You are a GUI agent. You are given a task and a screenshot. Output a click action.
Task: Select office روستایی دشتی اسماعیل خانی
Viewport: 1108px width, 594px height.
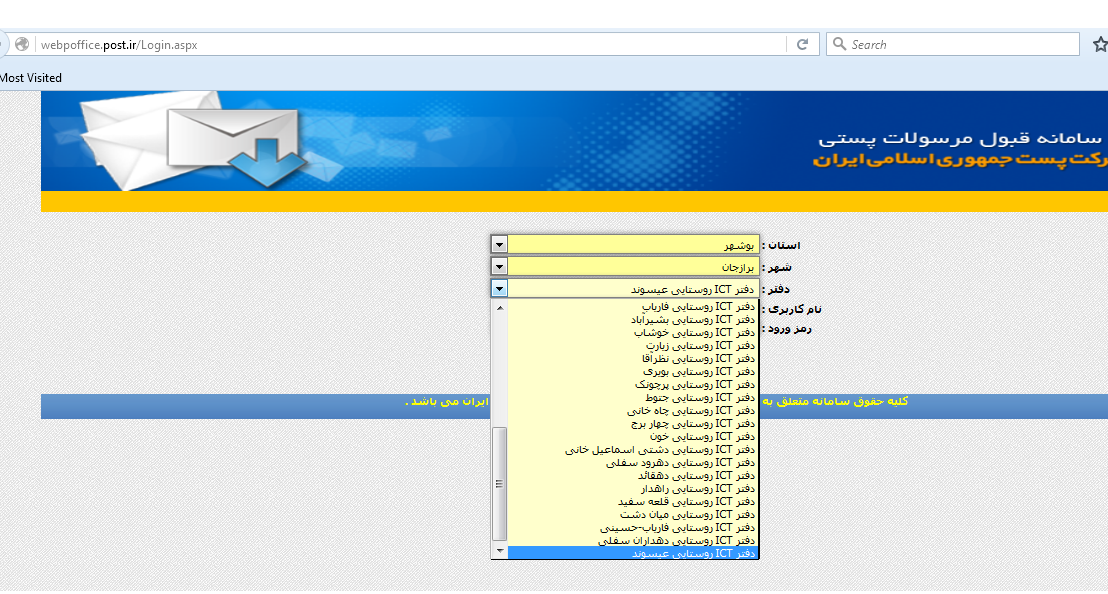(x=632, y=450)
